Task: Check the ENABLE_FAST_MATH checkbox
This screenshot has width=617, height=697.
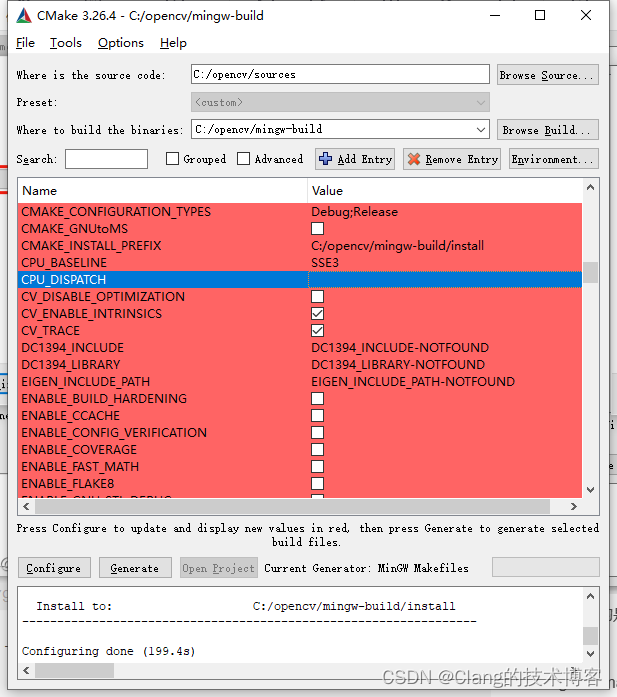Action: click(317, 466)
